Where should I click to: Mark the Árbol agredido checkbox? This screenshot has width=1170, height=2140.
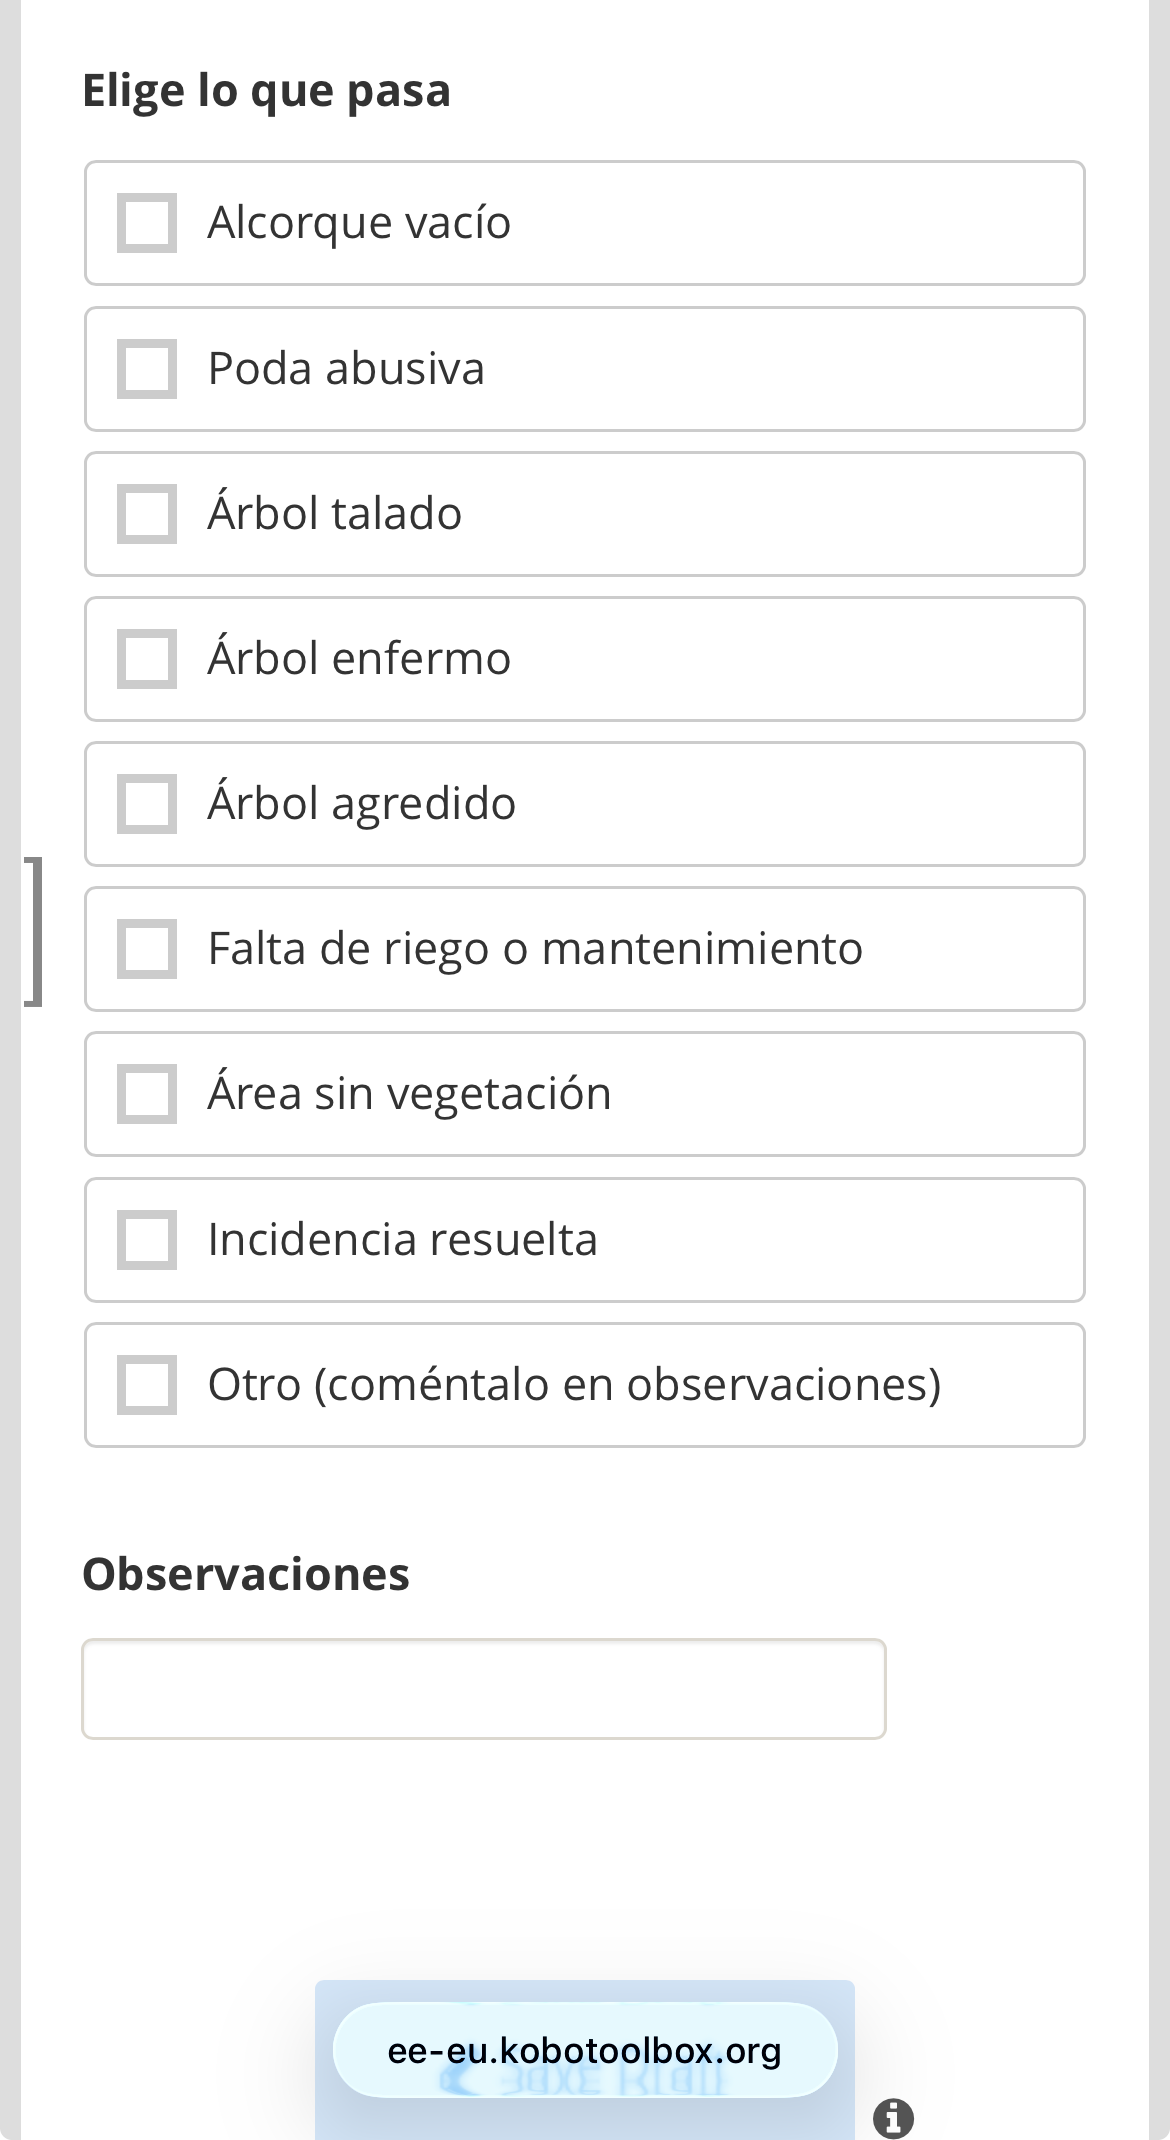pos(147,804)
